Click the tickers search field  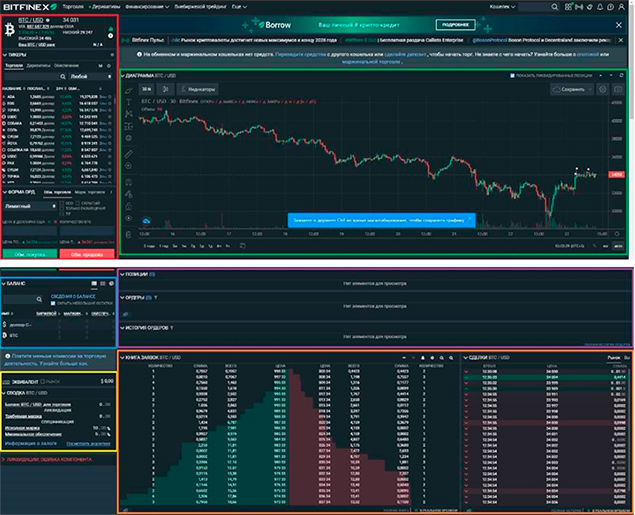34,77
